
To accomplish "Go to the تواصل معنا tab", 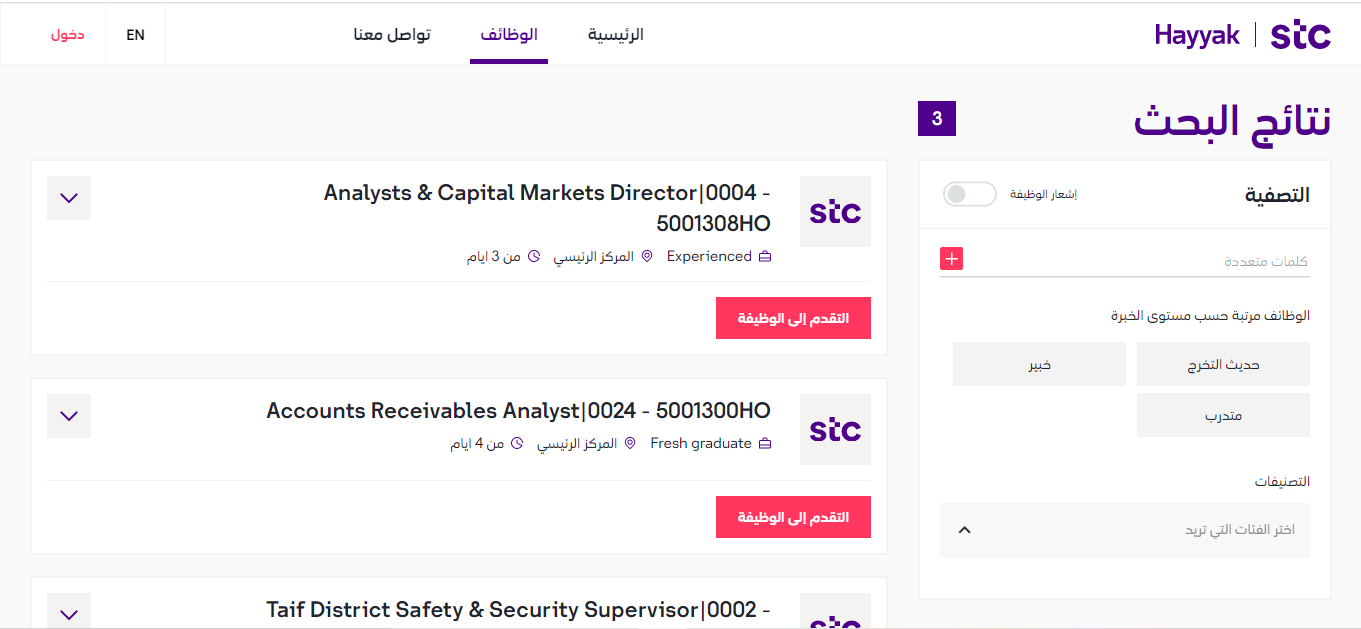I will 392,35.
